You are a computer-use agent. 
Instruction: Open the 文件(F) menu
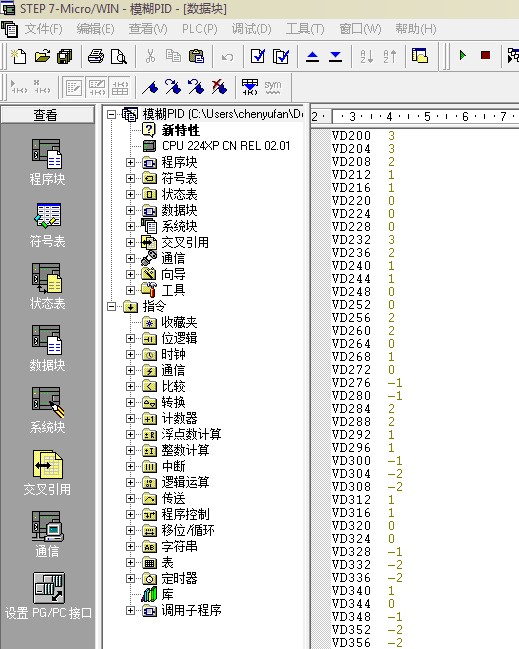coord(43,29)
